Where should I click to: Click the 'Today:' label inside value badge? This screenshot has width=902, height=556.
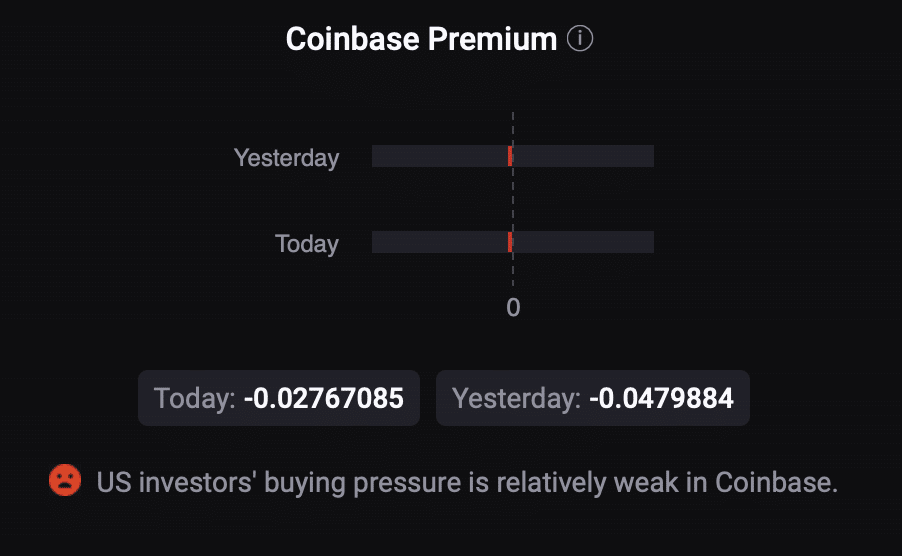(194, 399)
